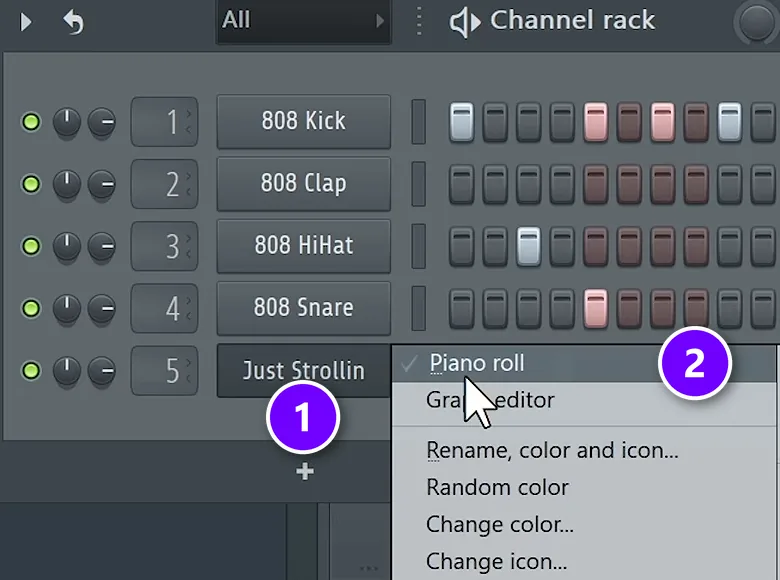Select Change color… menu entry
Screen dimensions: 780x580
click(x=584, y=525)
